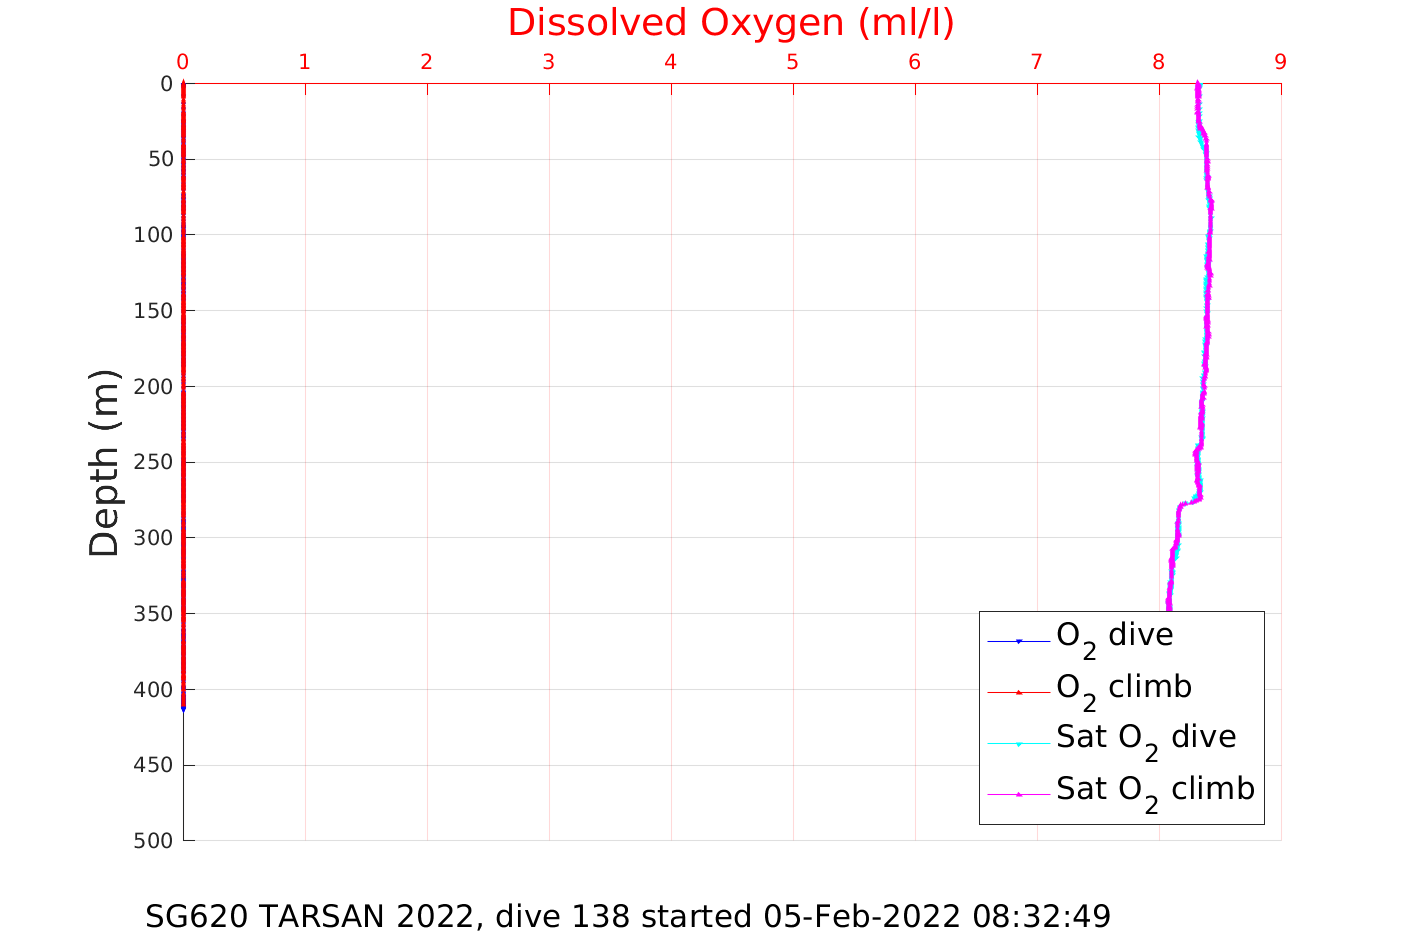Click the depth tick label 350
This screenshot has height=945, width=1417.
(x=153, y=614)
